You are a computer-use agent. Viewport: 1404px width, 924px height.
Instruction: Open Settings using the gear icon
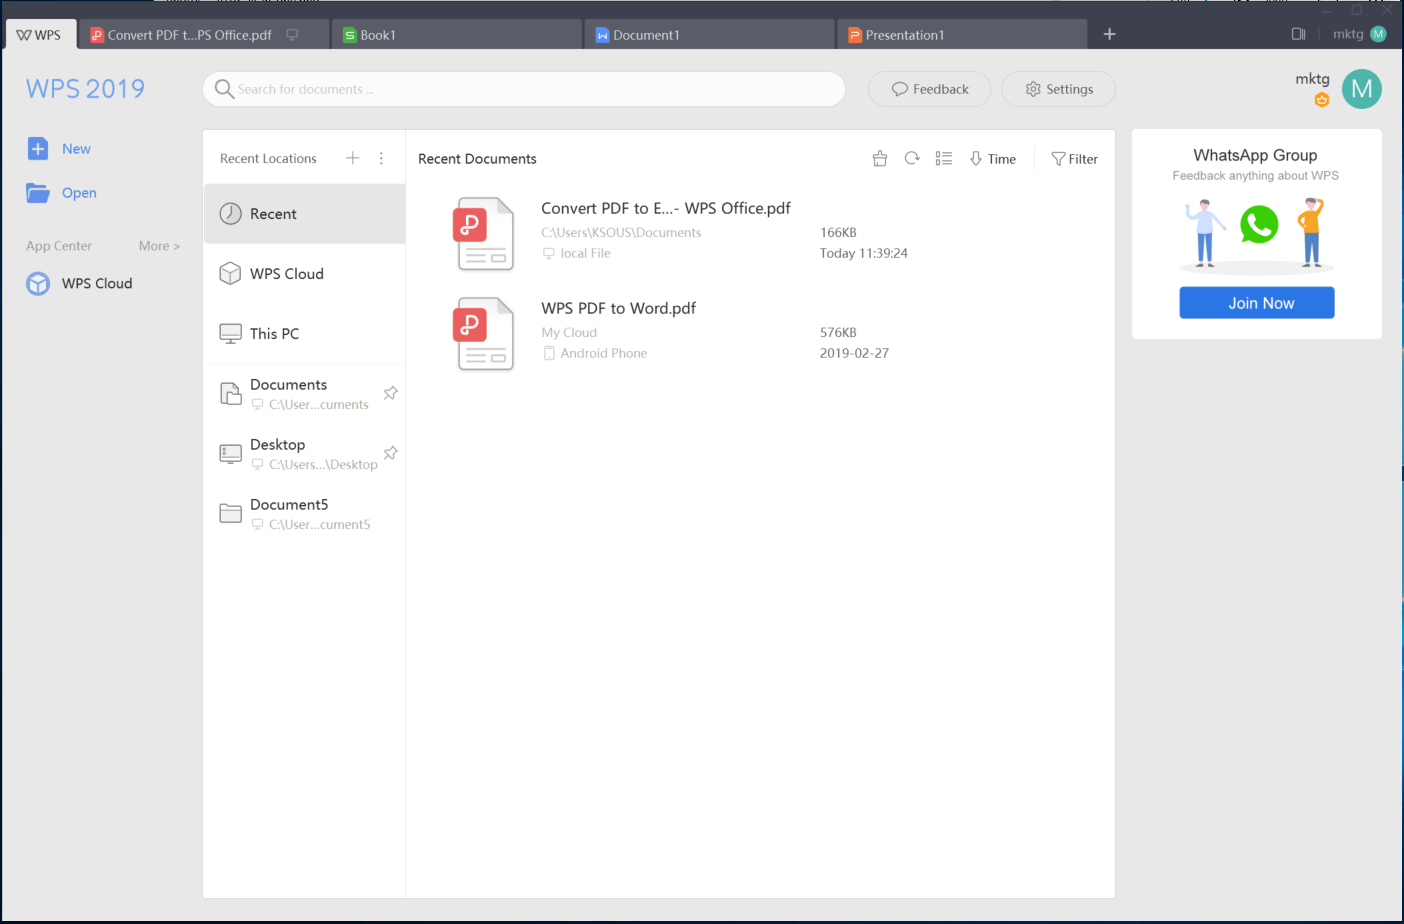[x=1057, y=89]
